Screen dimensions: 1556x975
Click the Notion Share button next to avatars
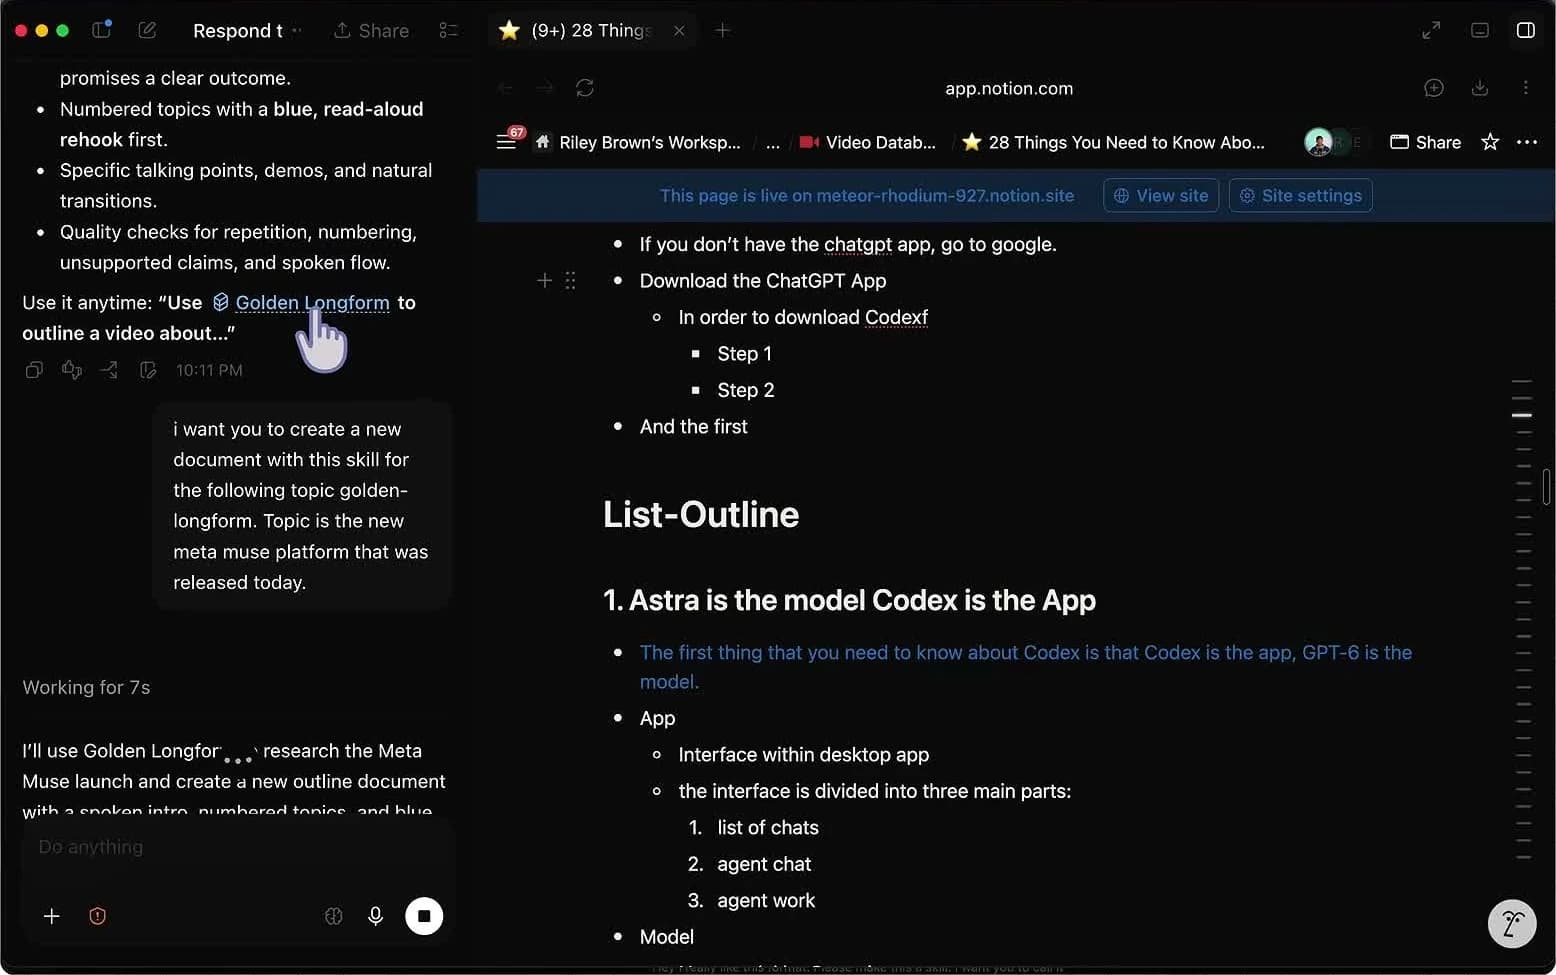pos(1426,143)
